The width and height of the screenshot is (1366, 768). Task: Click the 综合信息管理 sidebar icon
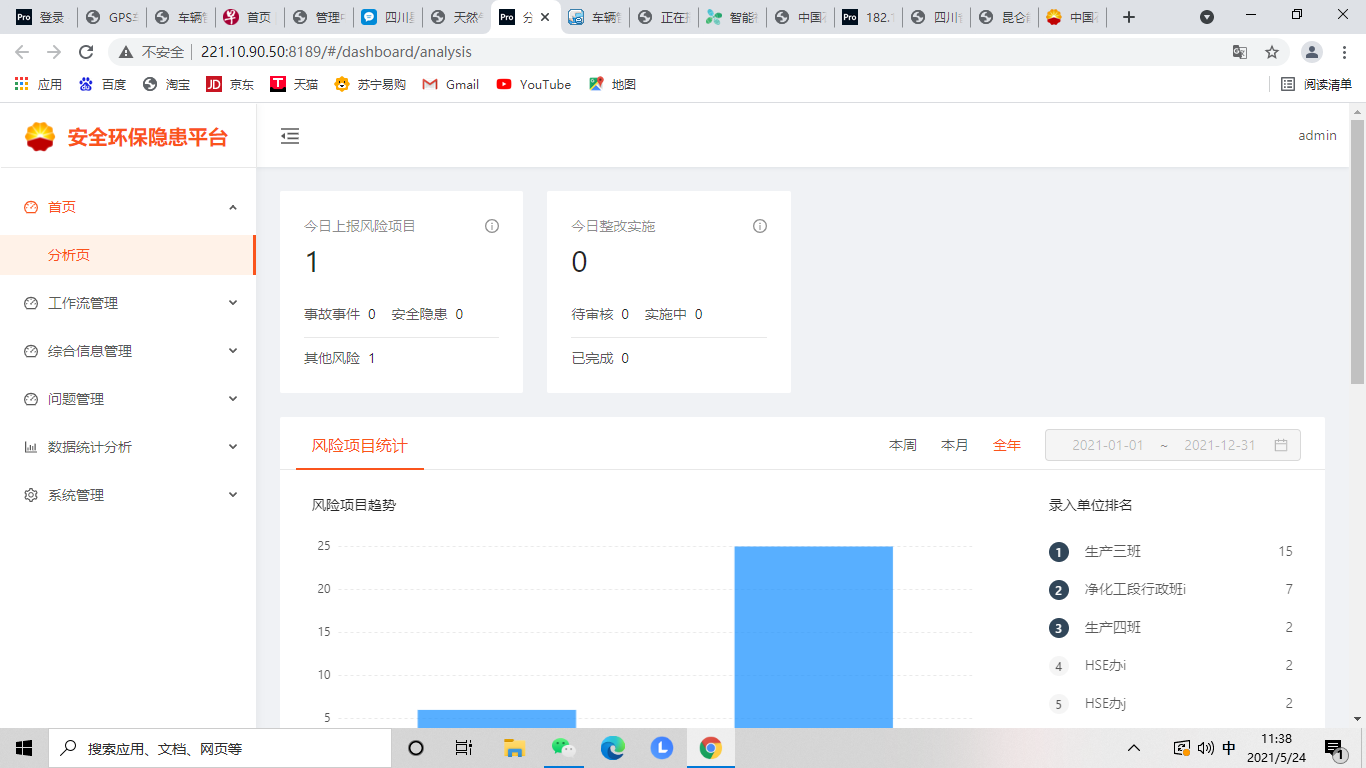coord(31,351)
